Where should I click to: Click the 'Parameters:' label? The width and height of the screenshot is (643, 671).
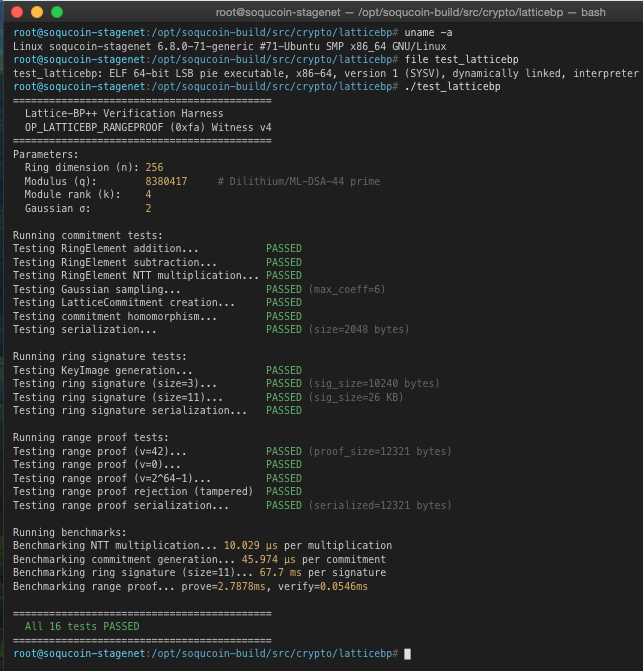(46, 154)
